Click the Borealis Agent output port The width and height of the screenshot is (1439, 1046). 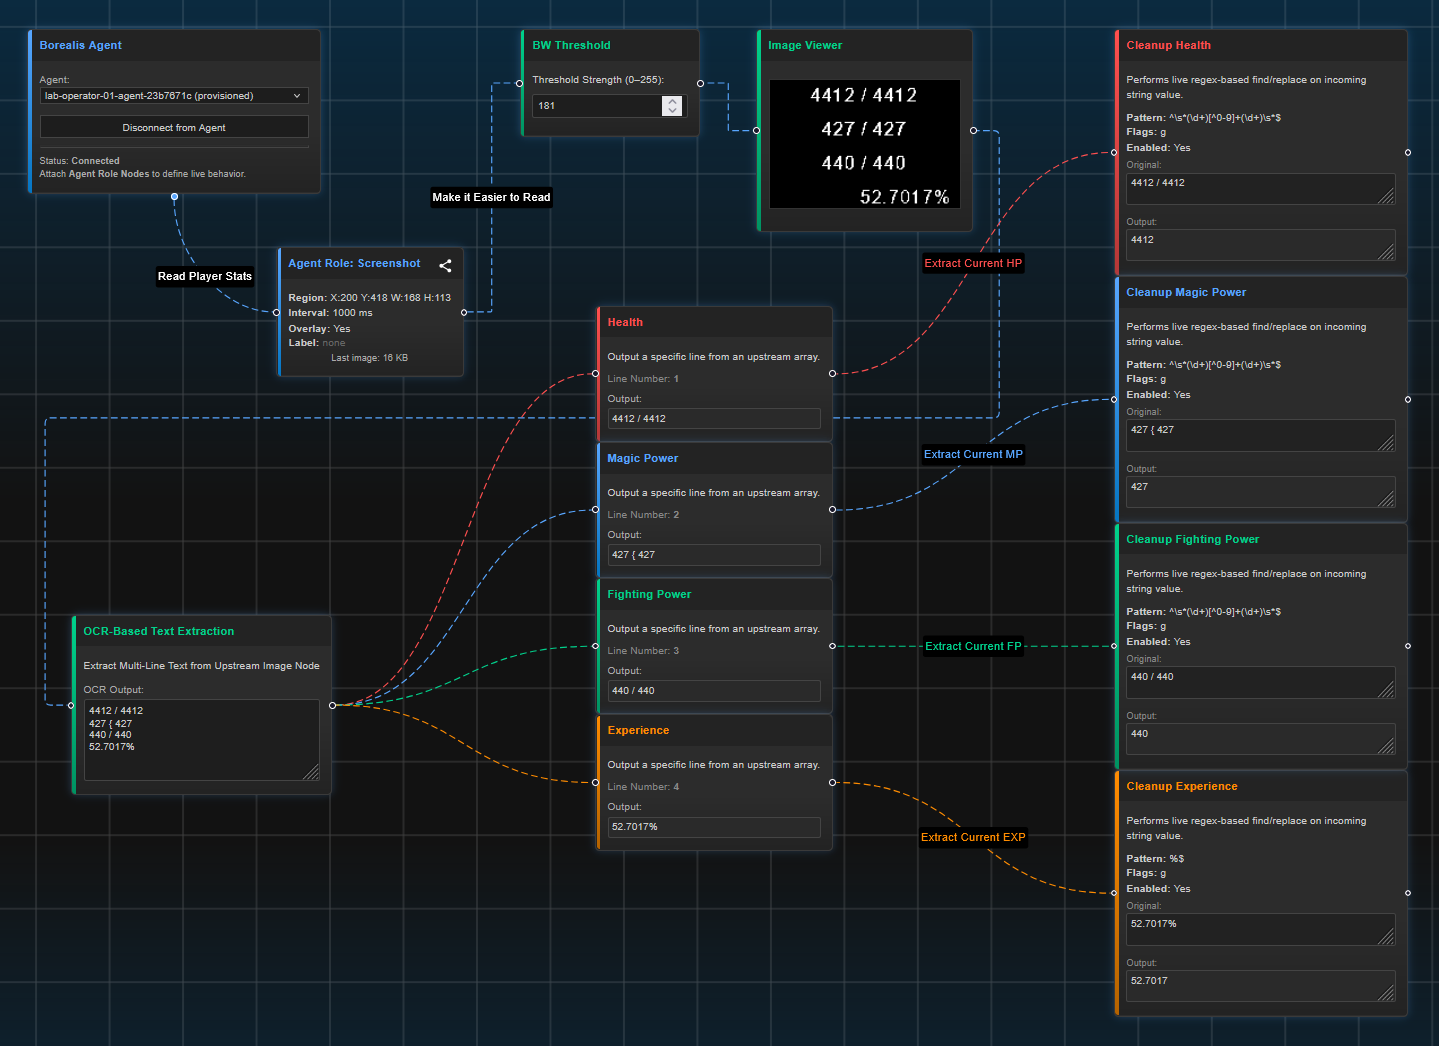point(175,197)
